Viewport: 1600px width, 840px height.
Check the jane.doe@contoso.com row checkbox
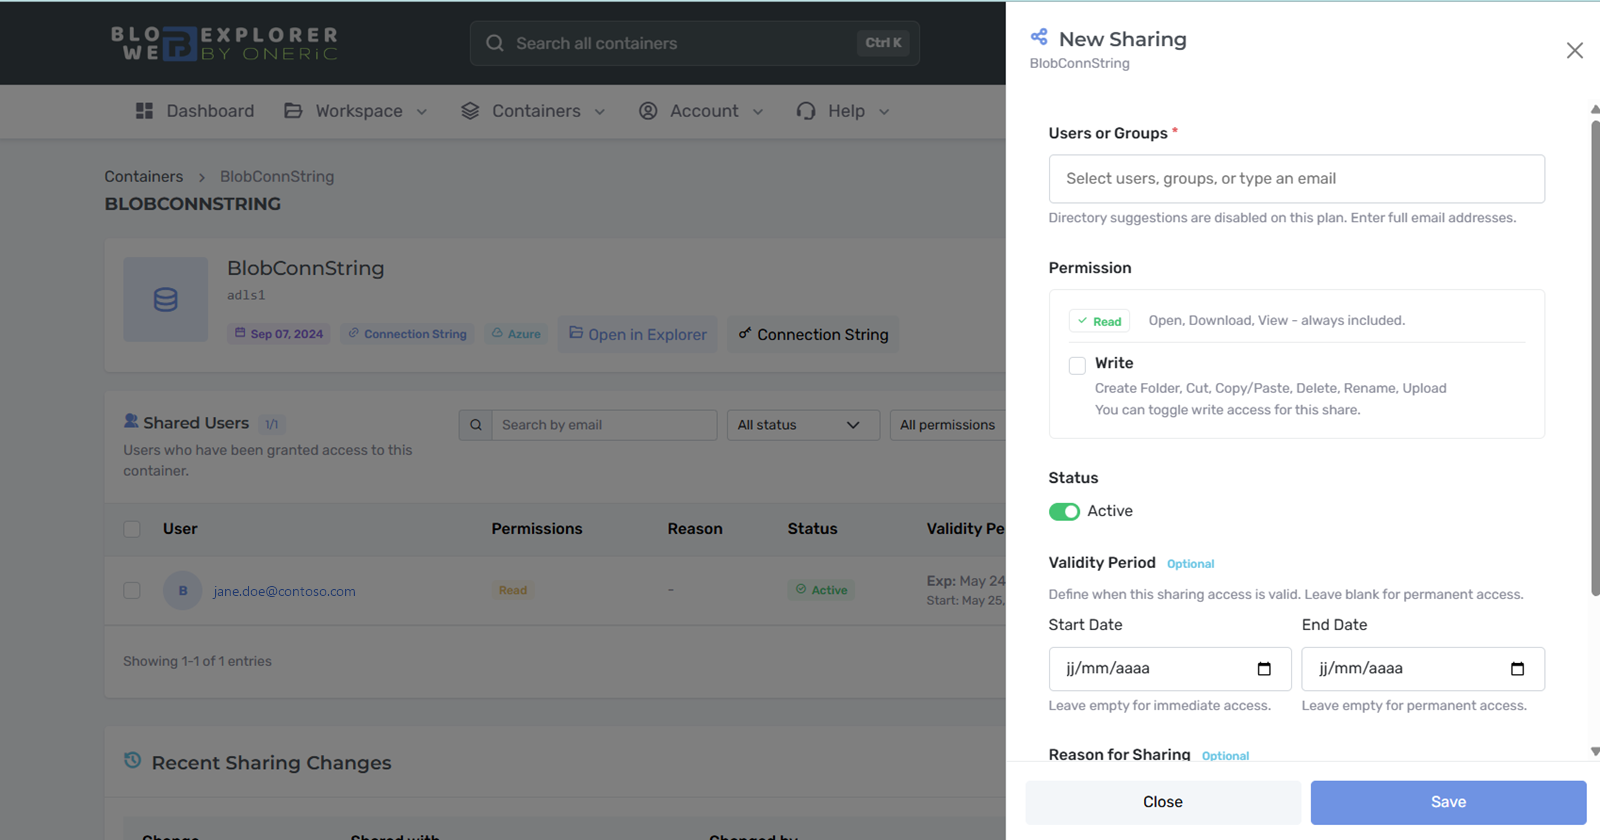coord(132,591)
